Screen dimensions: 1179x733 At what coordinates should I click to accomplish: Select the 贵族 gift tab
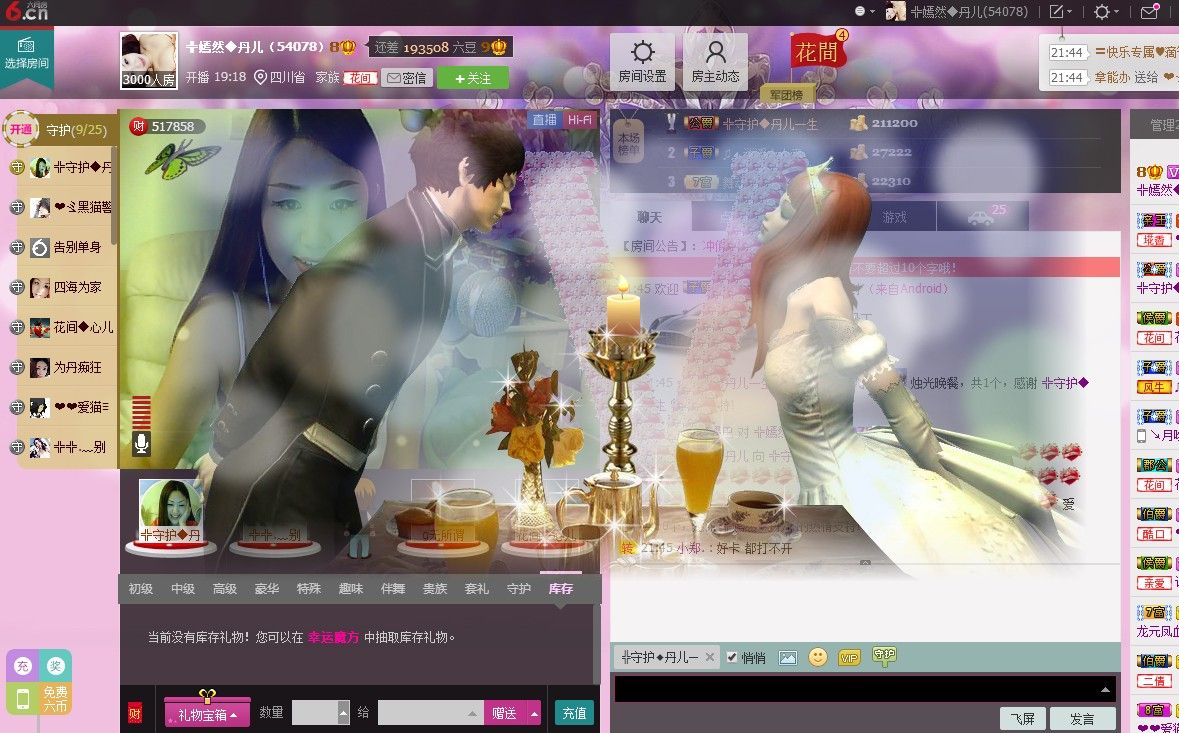(435, 589)
